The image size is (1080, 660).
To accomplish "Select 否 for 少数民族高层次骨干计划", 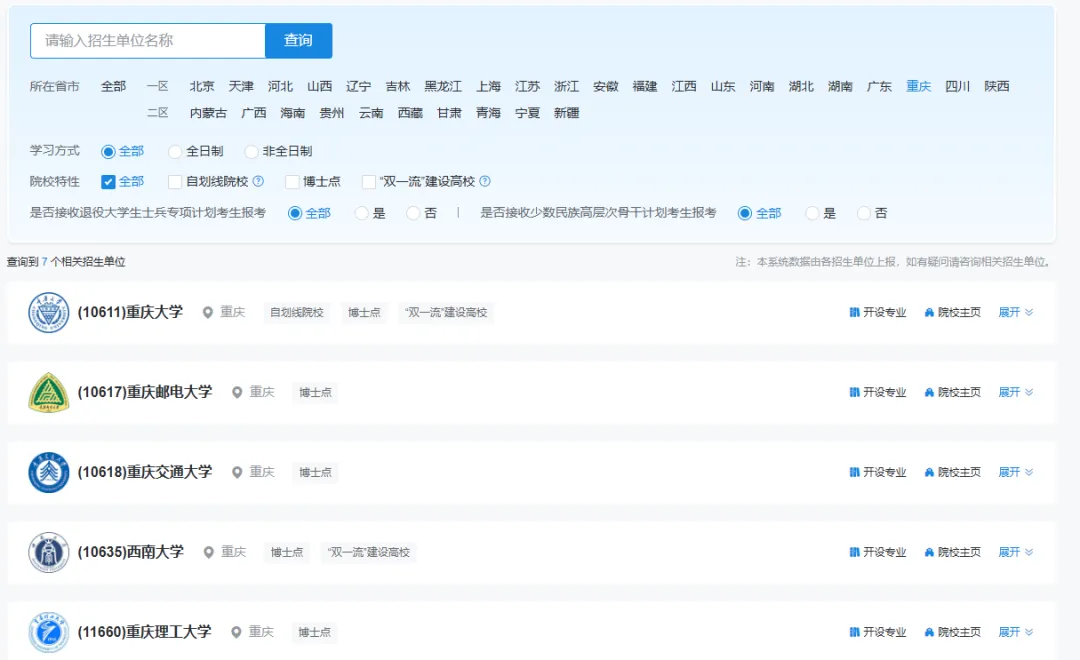I will pyautogui.click(x=864, y=214).
